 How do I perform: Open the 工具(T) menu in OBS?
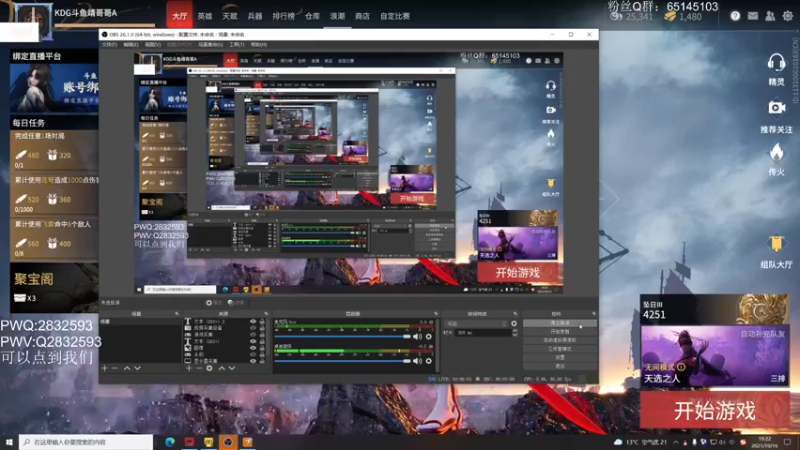pyautogui.click(x=236, y=45)
